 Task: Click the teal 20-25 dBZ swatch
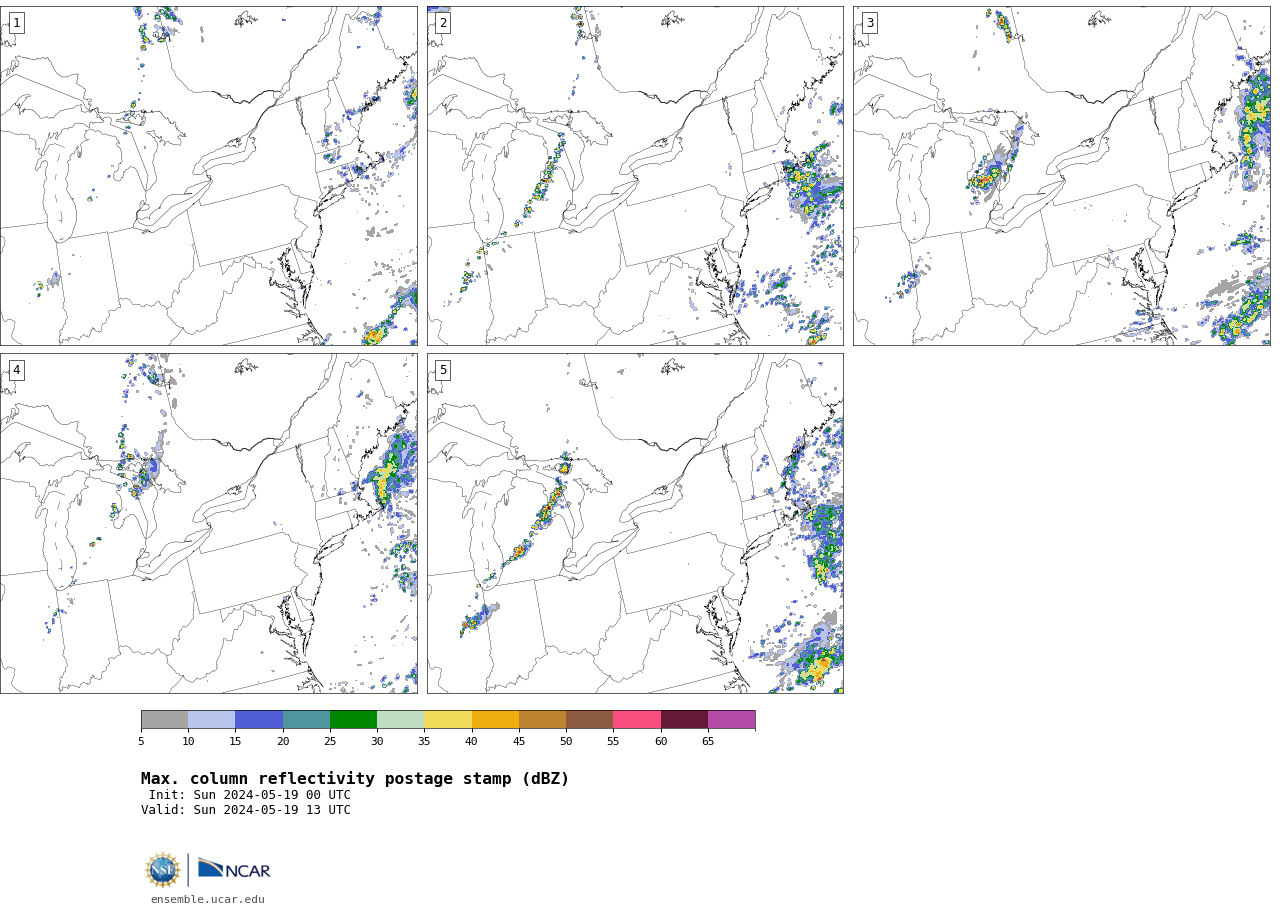click(306, 720)
